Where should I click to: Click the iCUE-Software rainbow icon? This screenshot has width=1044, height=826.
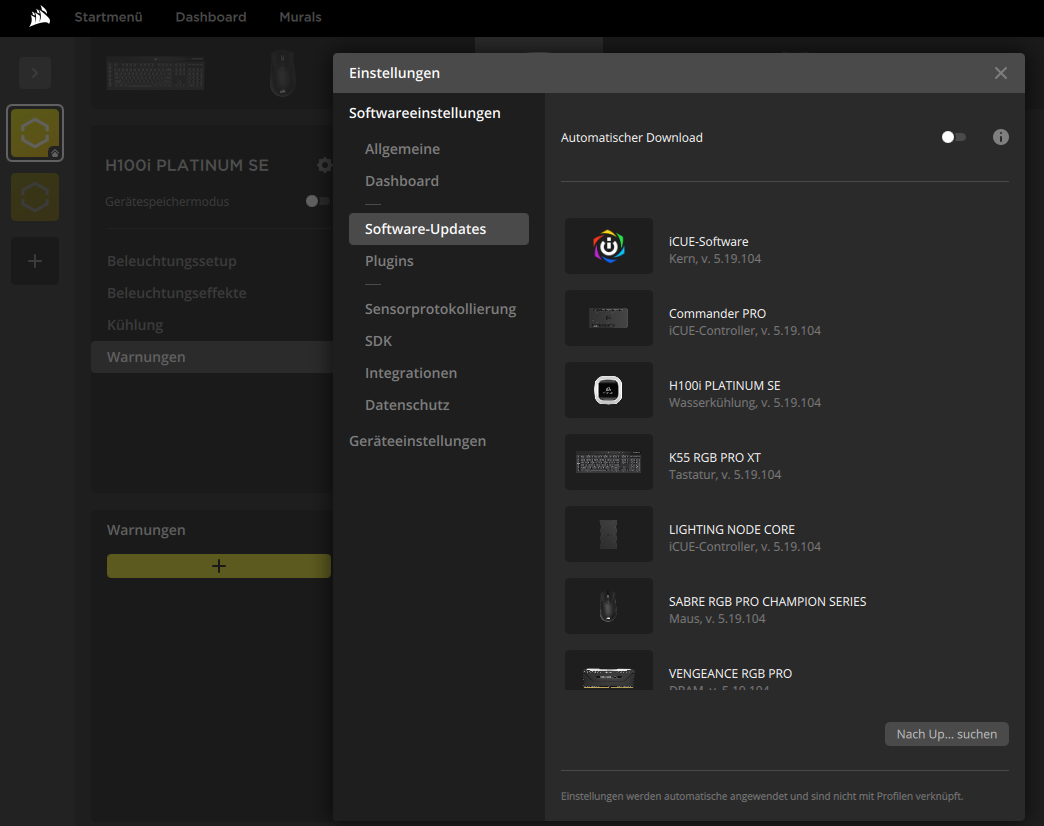click(x=609, y=246)
